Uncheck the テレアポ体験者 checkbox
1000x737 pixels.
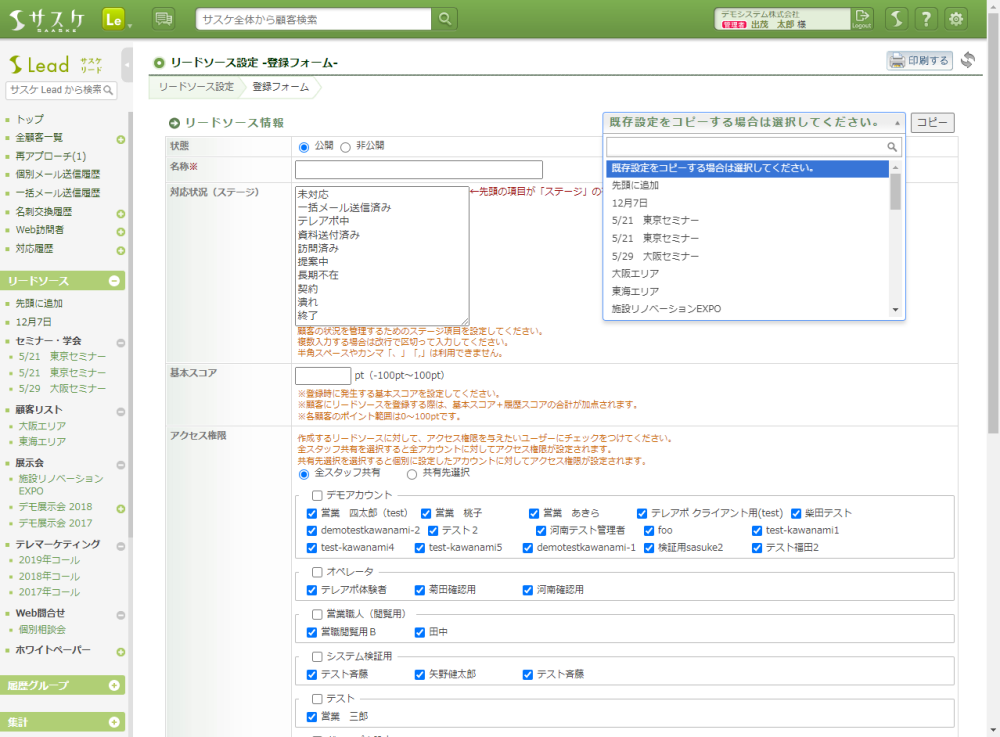pyautogui.click(x=312, y=590)
